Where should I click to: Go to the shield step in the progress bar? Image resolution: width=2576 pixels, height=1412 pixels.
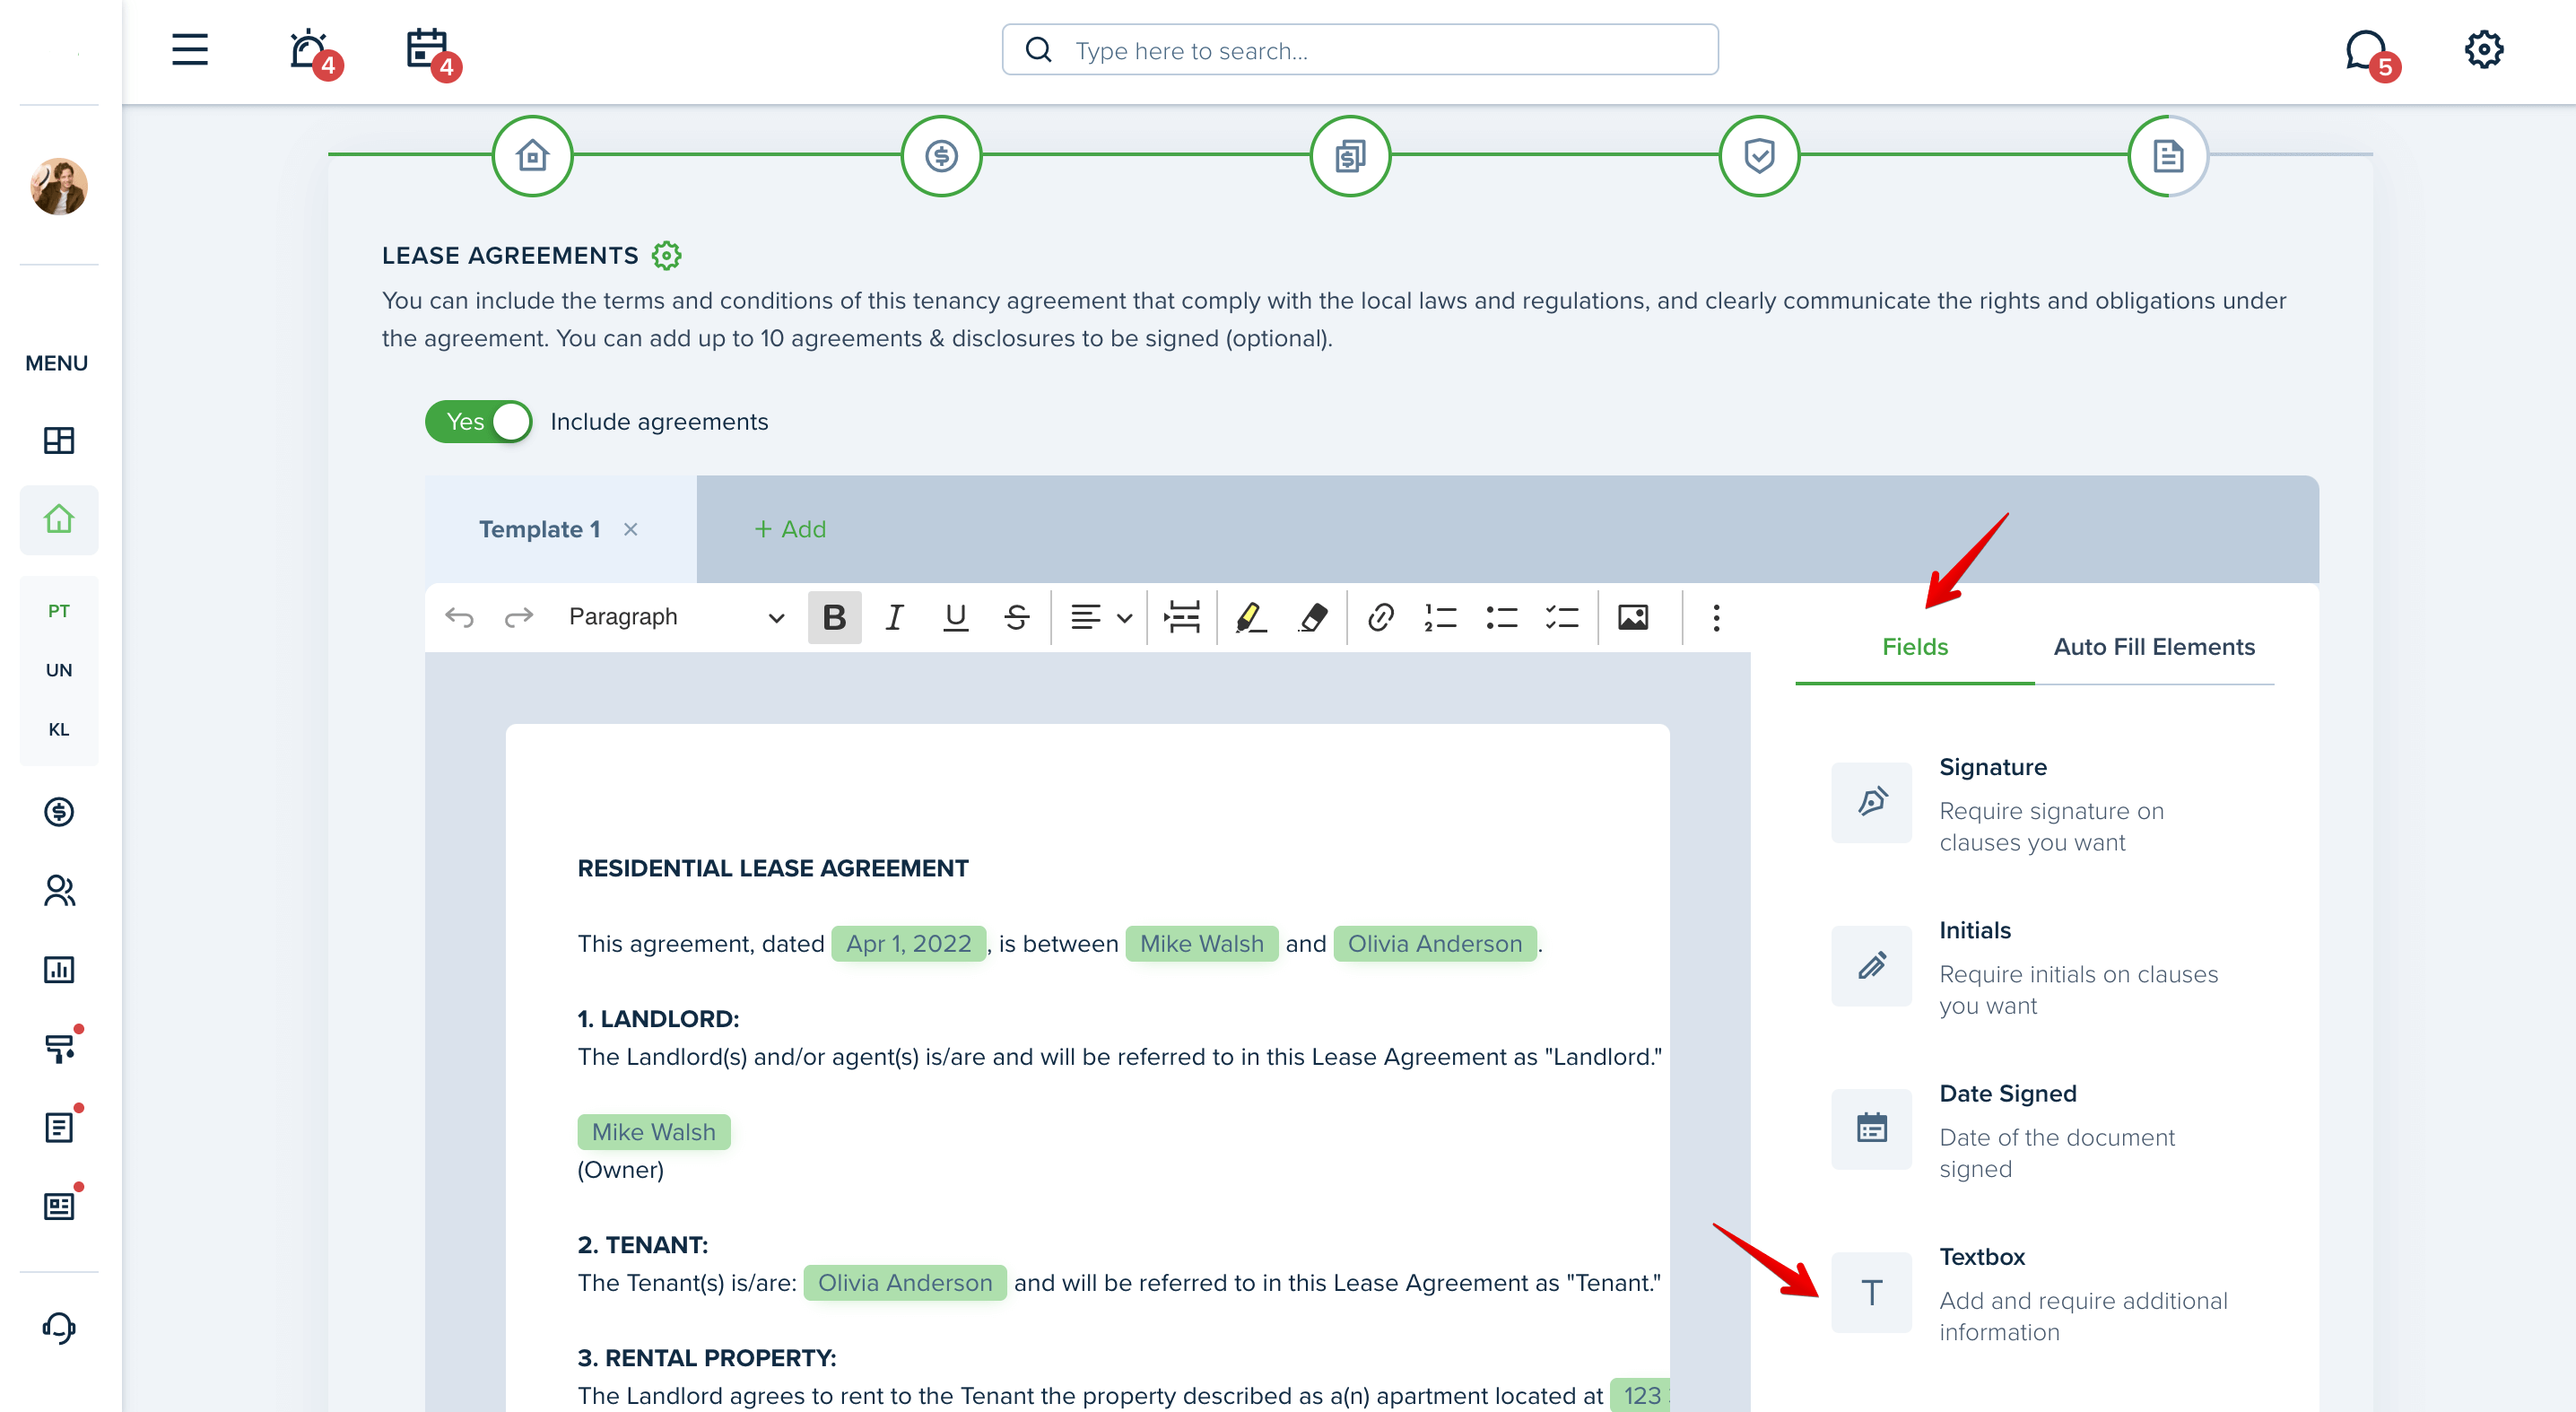coord(1759,156)
